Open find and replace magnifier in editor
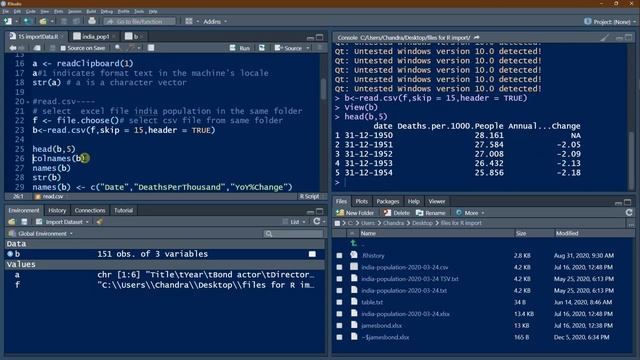Screen dimensions: 640x360 click(118, 48)
